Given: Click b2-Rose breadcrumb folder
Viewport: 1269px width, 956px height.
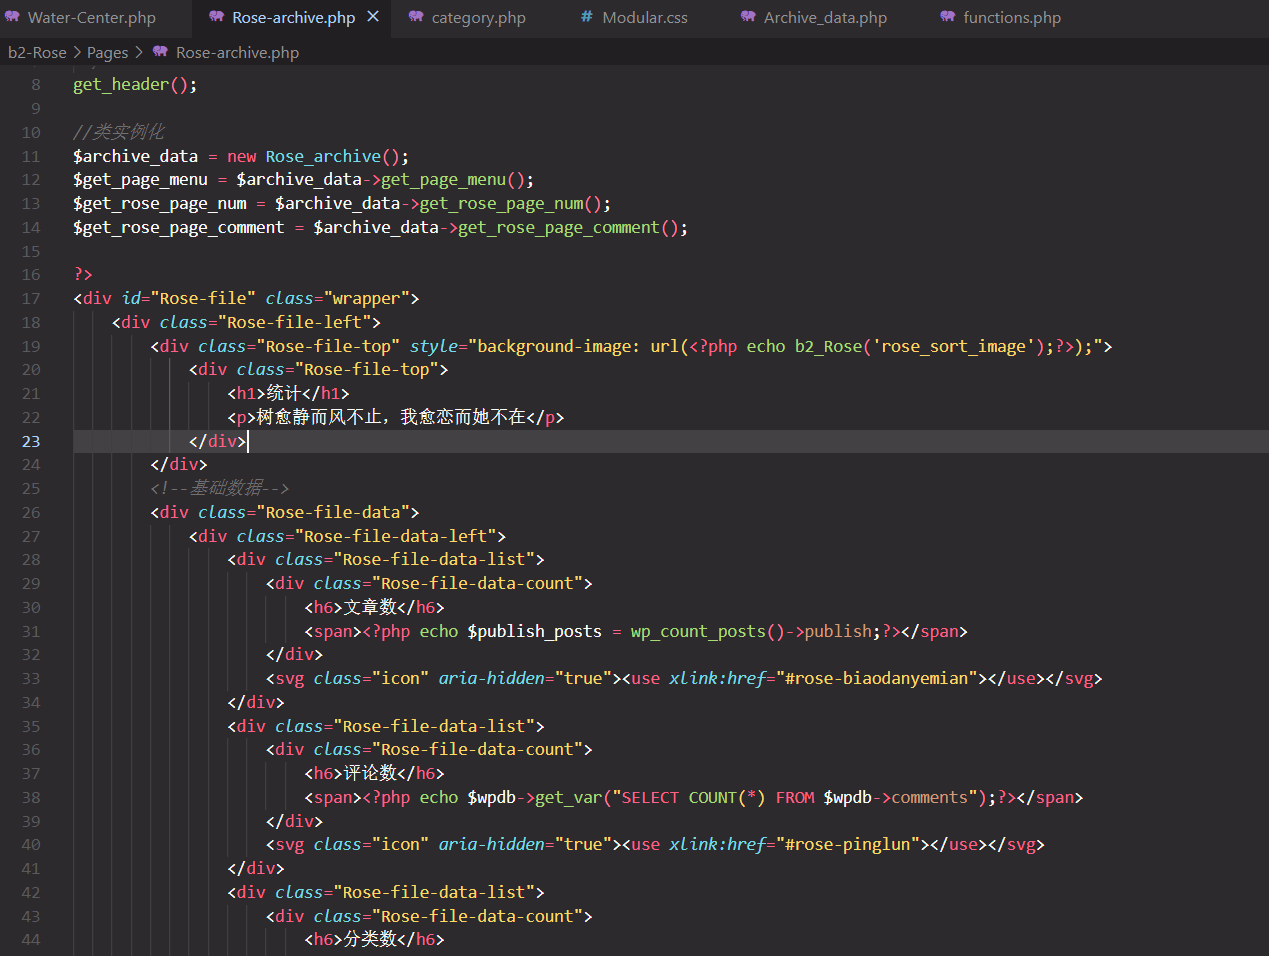Looking at the screenshot, I should tap(37, 52).
